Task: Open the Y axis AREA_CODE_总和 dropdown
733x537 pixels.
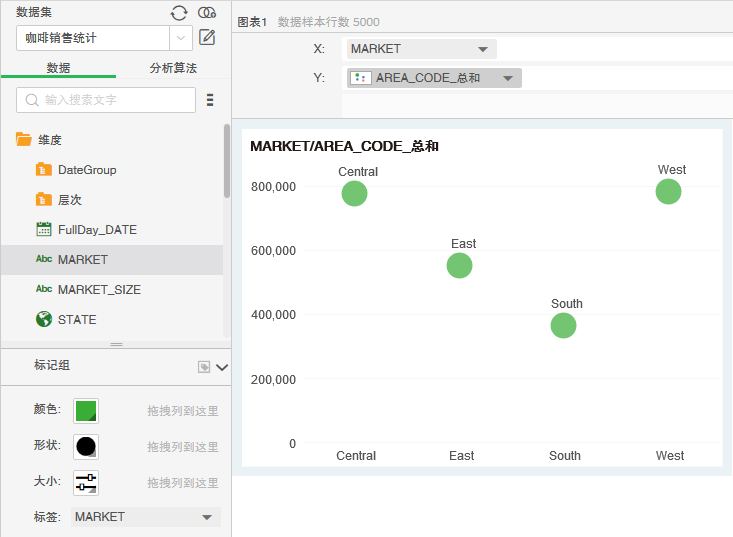Action: pyautogui.click(x=508, y=78)
